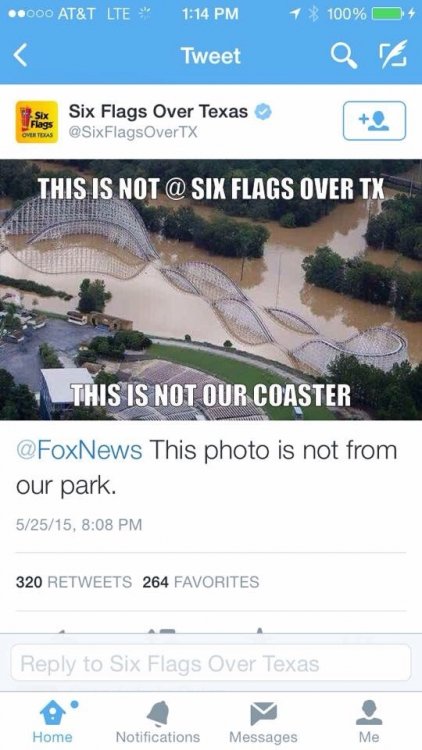The width and height of the screenshot is (422, 750).
Task: Tap the verified badge beside account name
Action: click(x=263, y=112)
